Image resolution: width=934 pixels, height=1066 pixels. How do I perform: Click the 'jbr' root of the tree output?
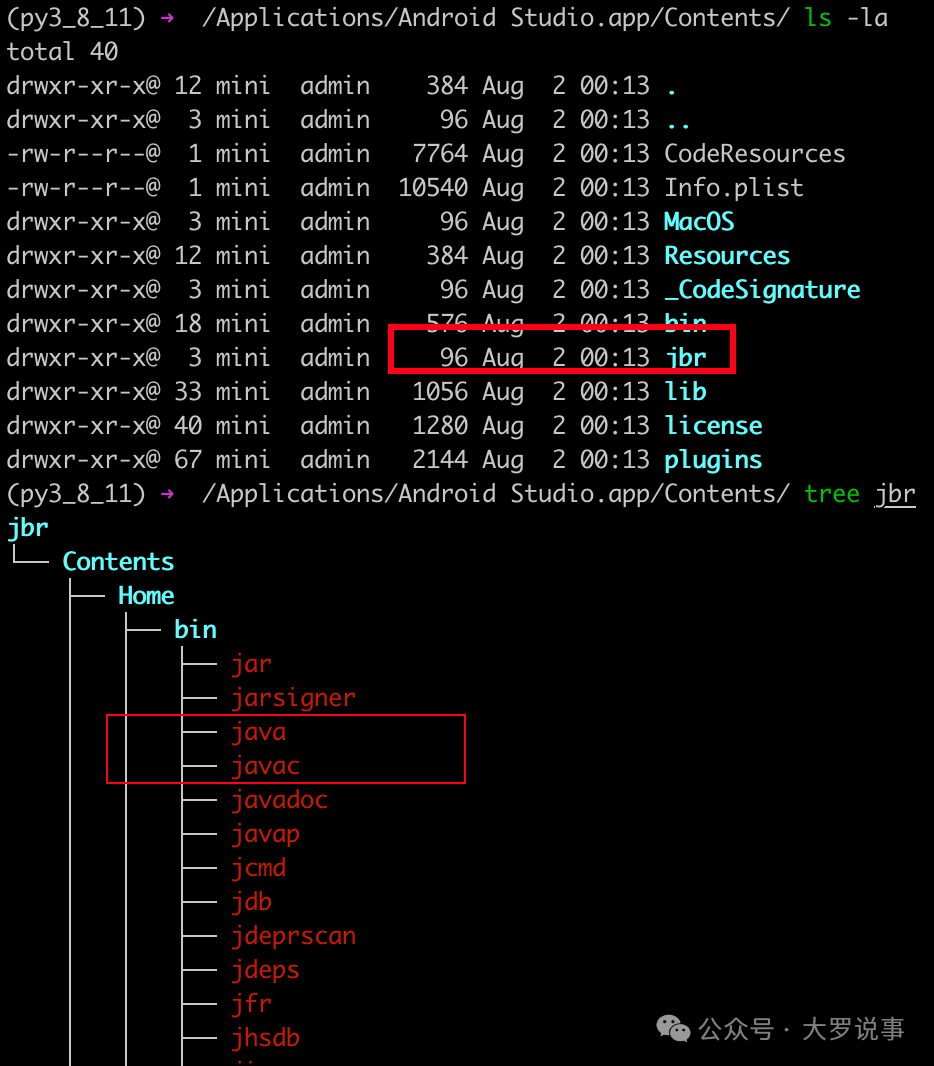tap(28, 528)
